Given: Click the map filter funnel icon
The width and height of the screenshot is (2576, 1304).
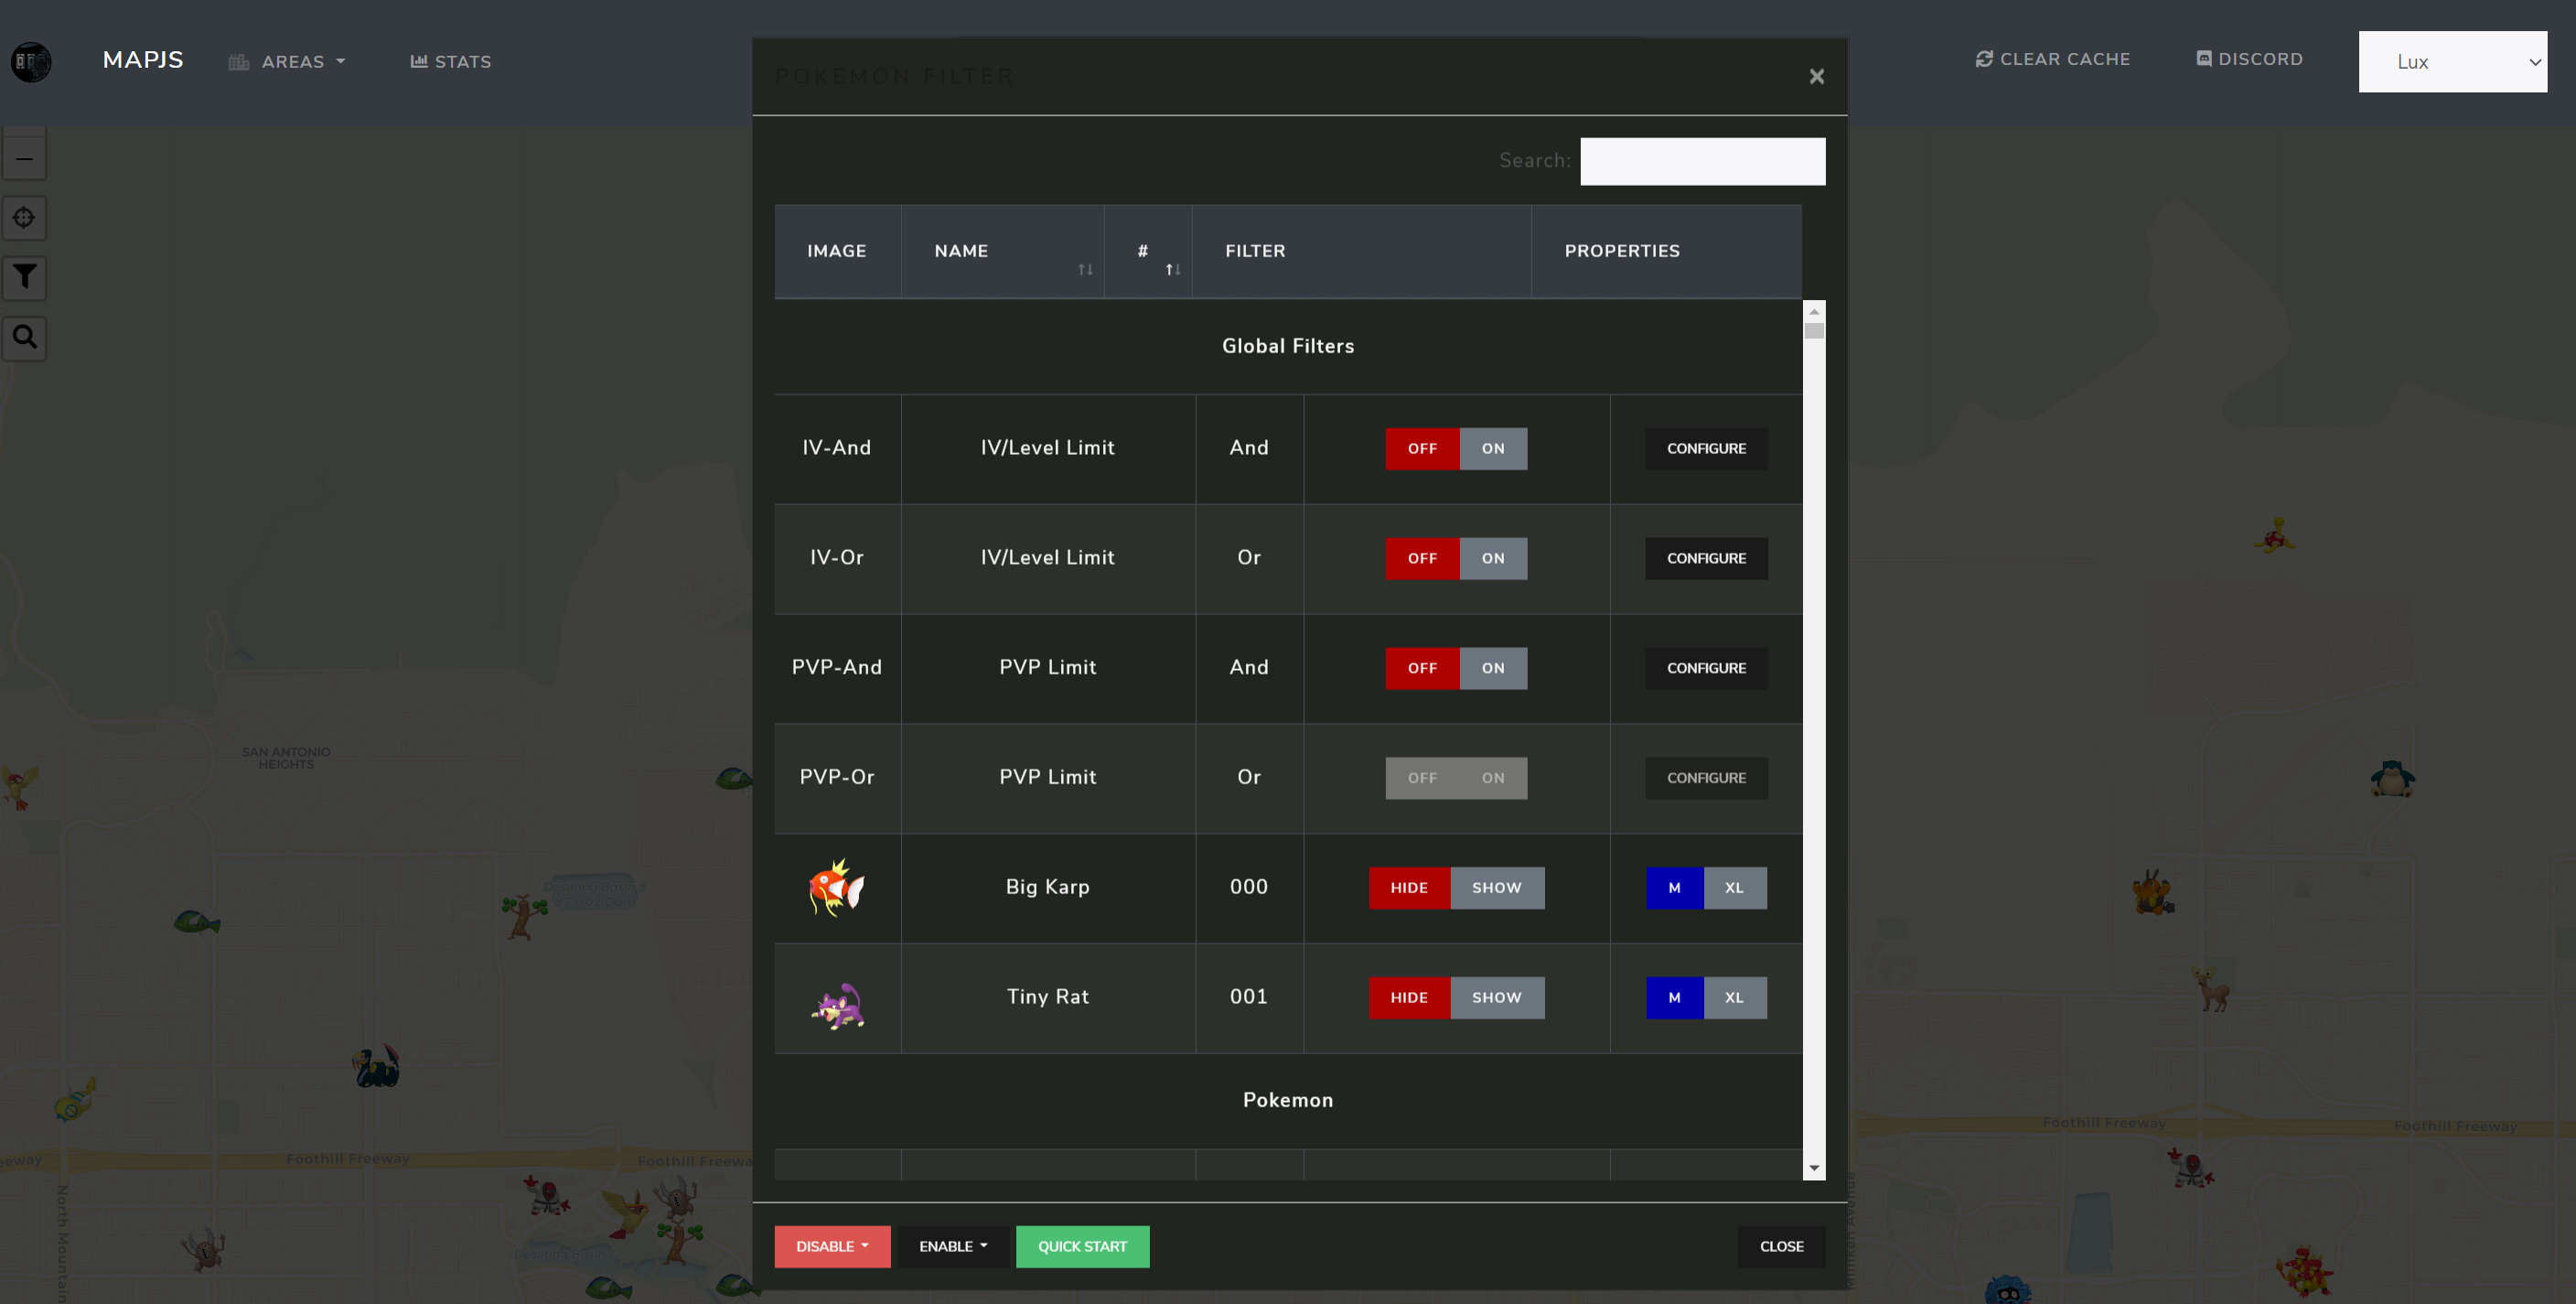Looking at the screenshot, I should [x=25, y=277].
